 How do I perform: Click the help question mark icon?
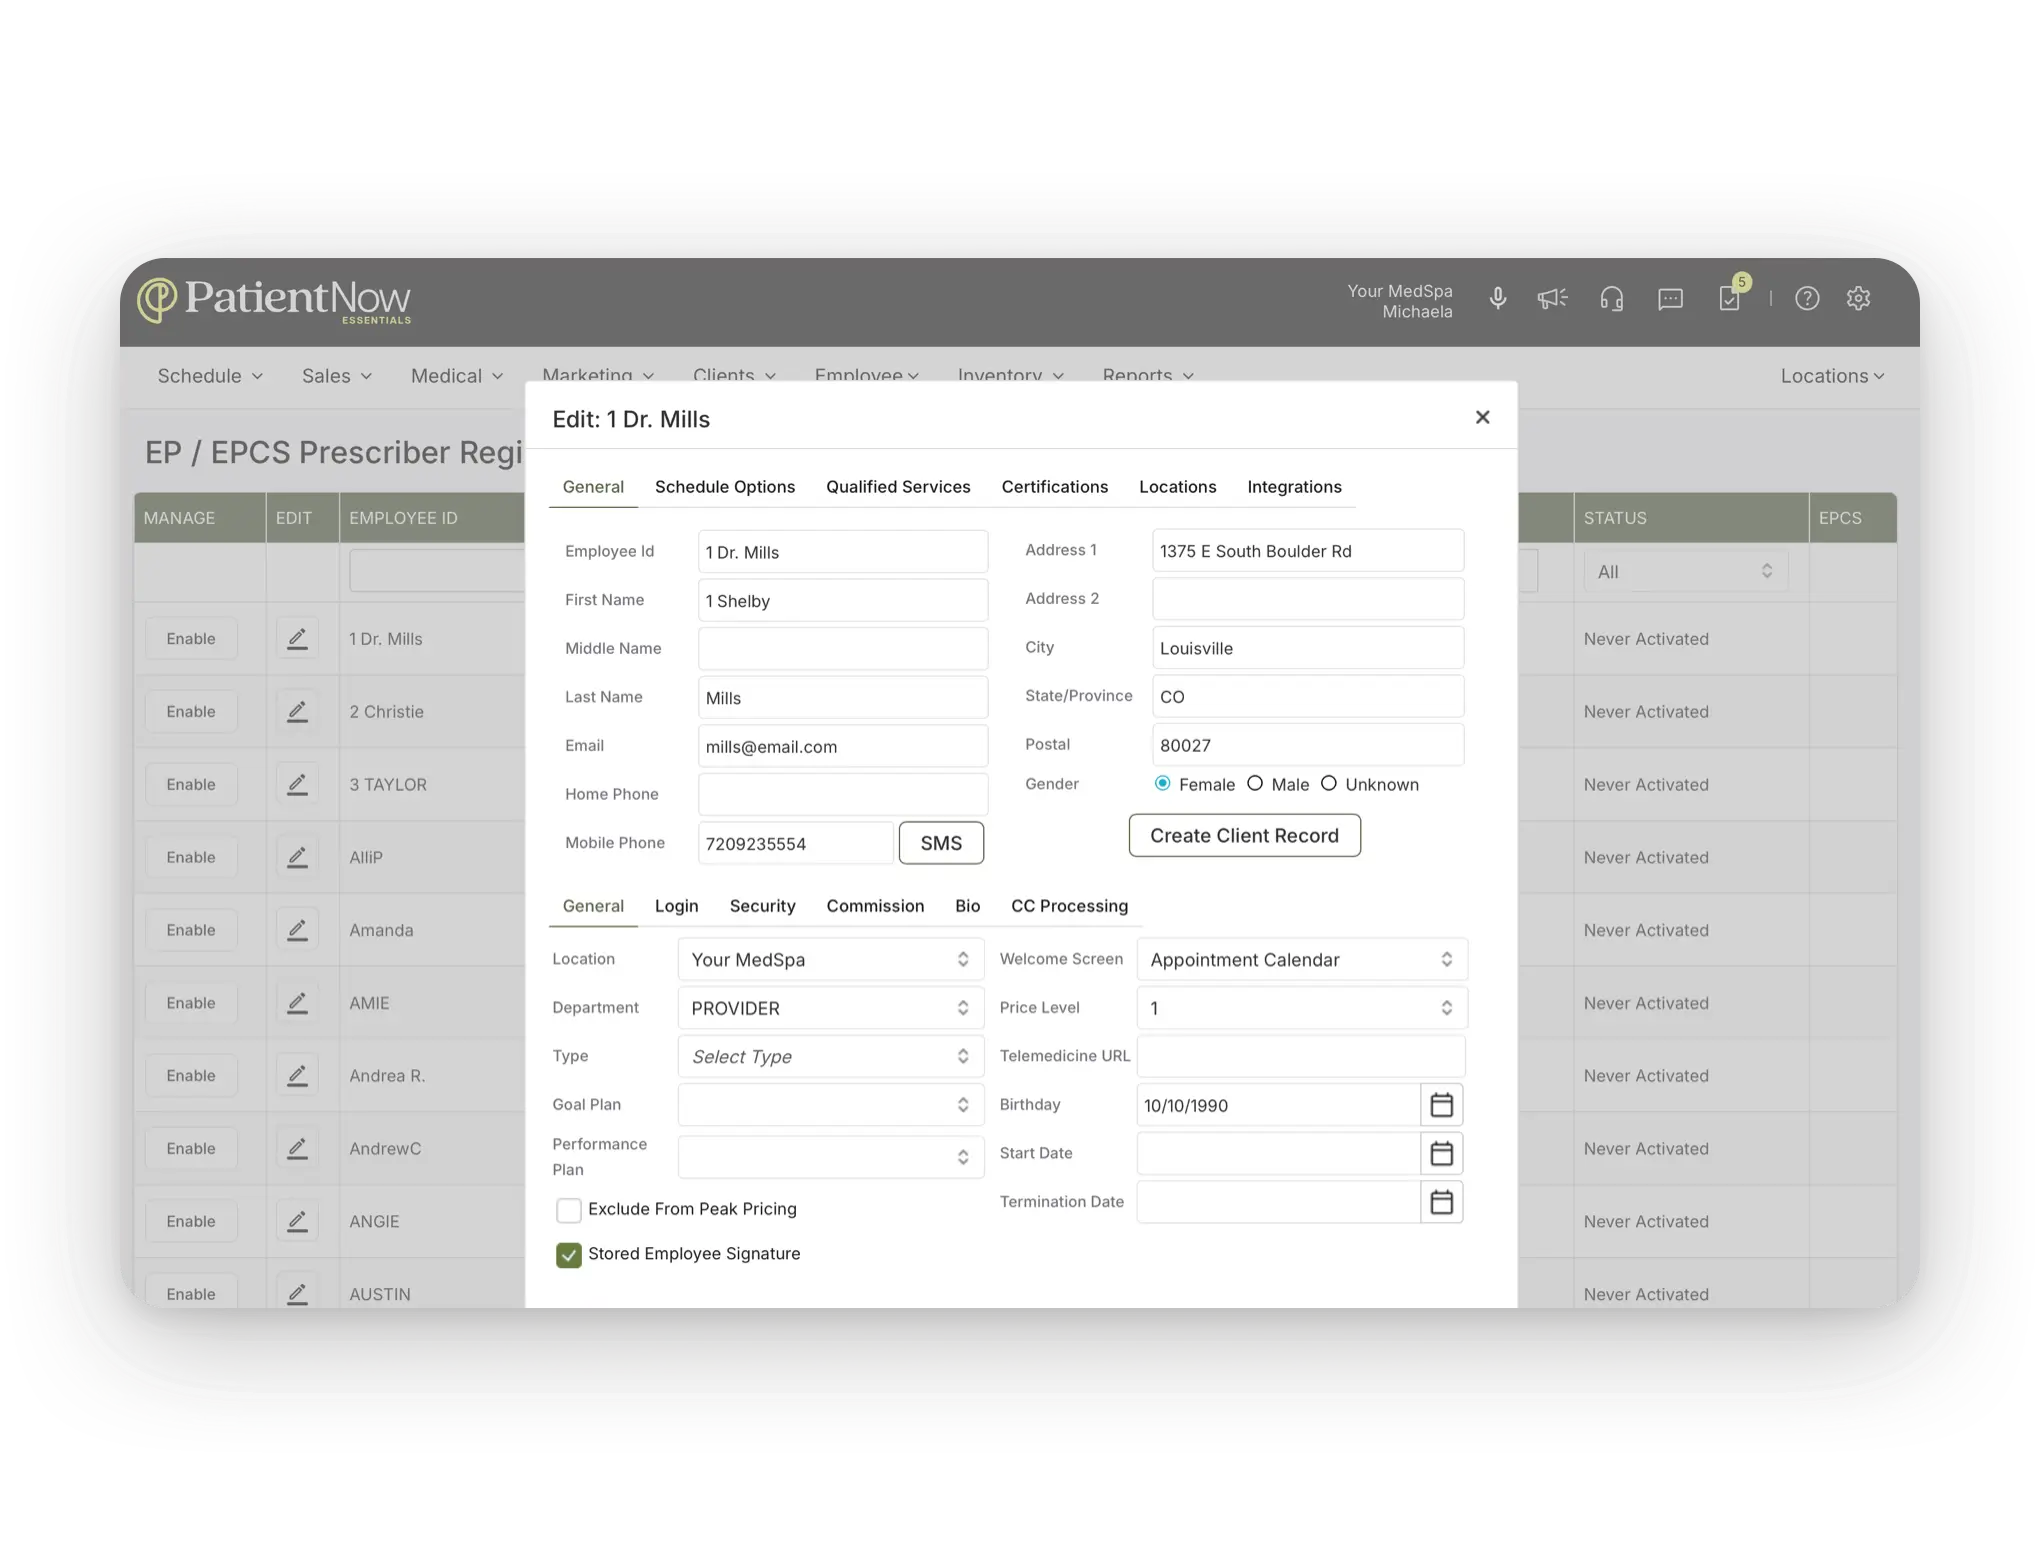(x=1806, y=298)
